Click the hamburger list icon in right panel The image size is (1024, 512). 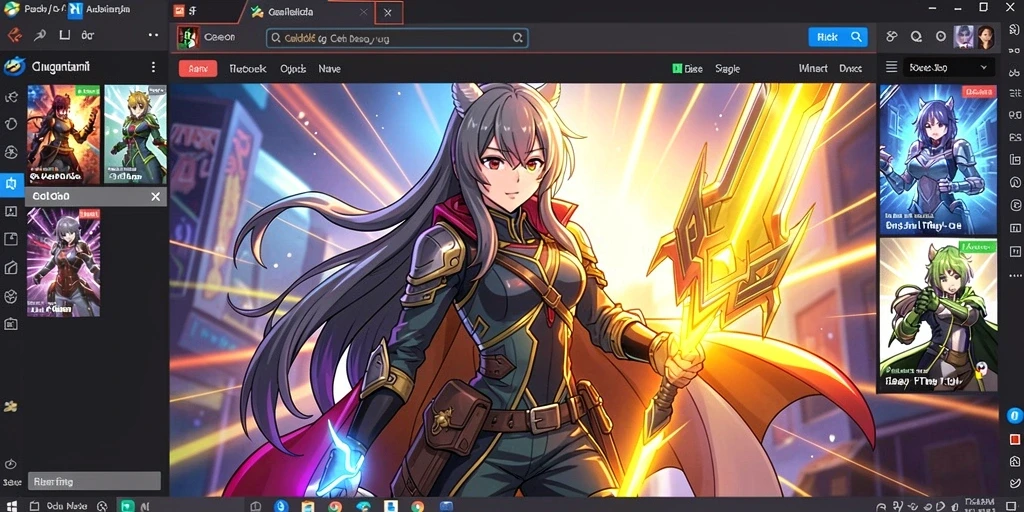click(x=891, y=67)
